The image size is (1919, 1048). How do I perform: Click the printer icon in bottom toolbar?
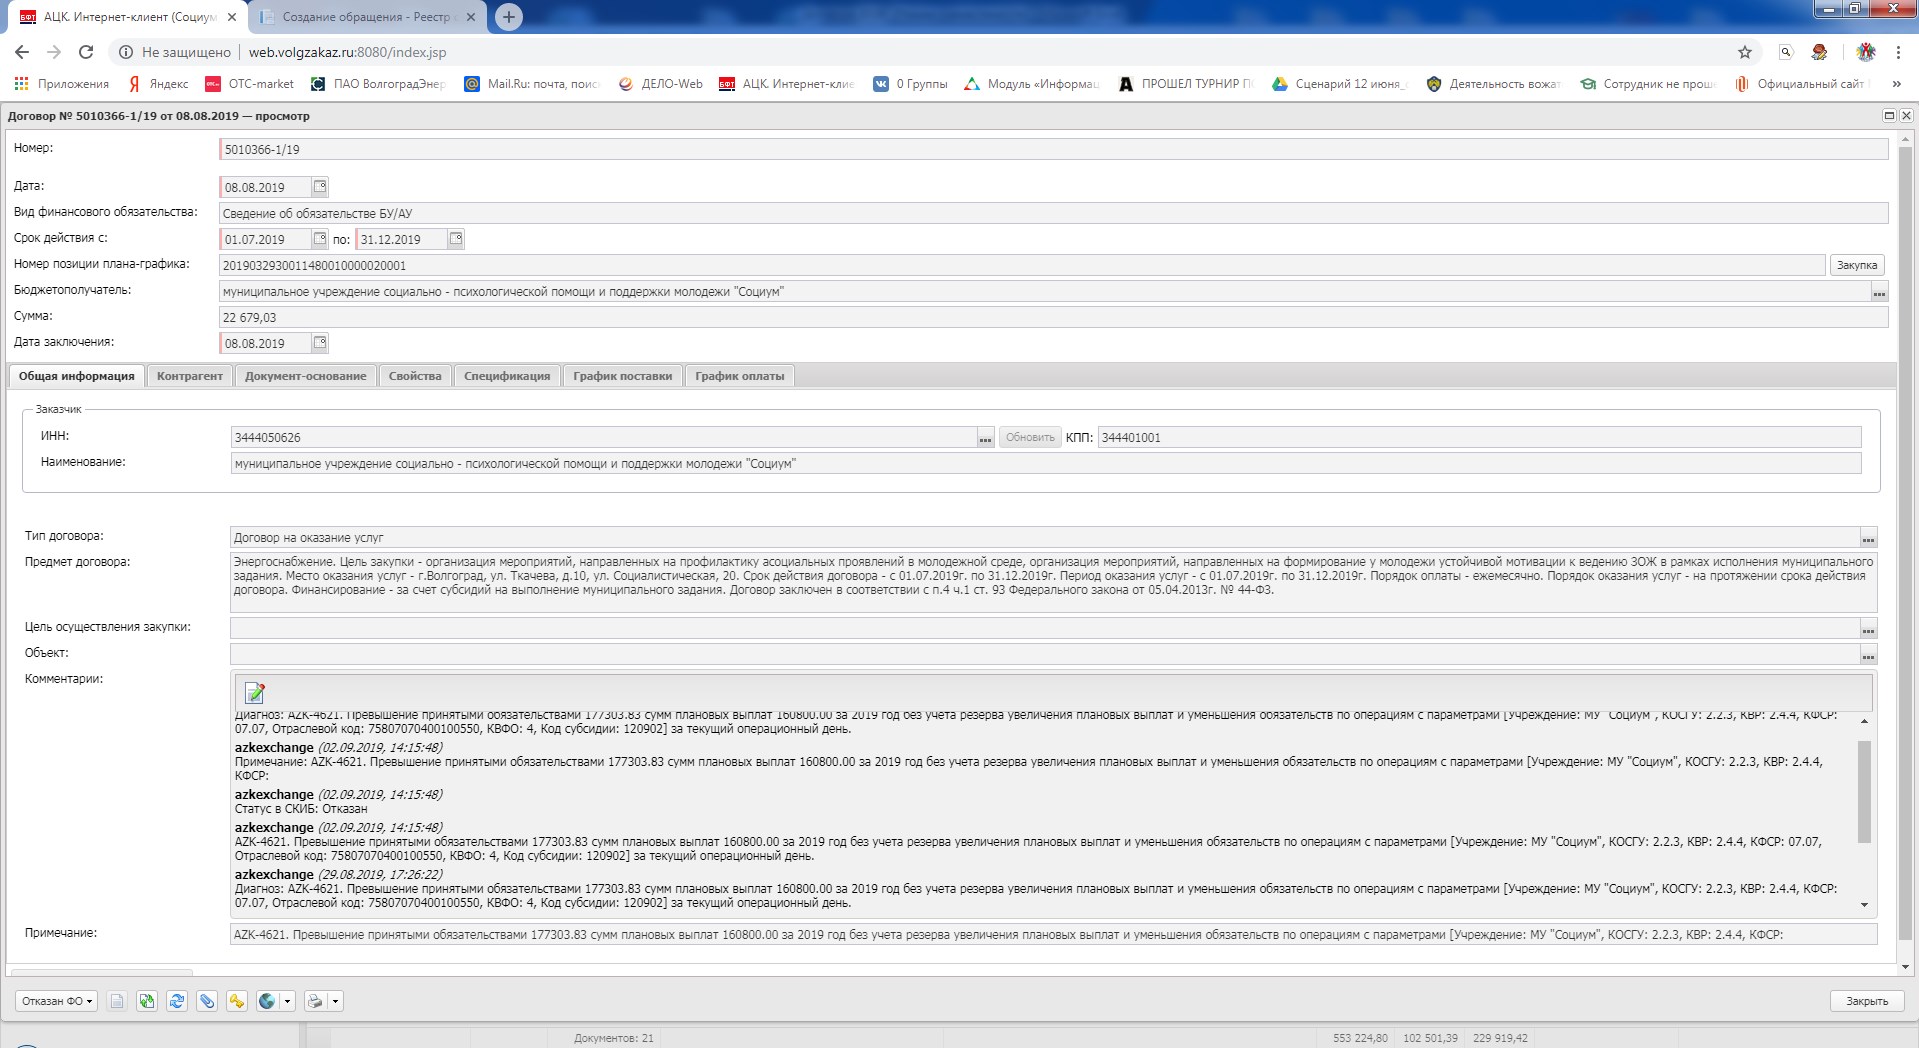pos(315,1001)
